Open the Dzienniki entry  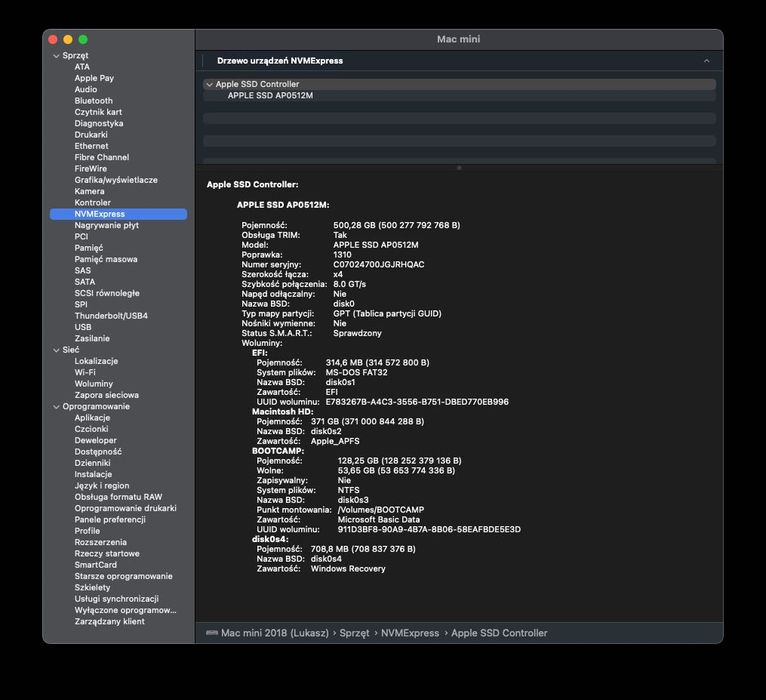(92, 463)
